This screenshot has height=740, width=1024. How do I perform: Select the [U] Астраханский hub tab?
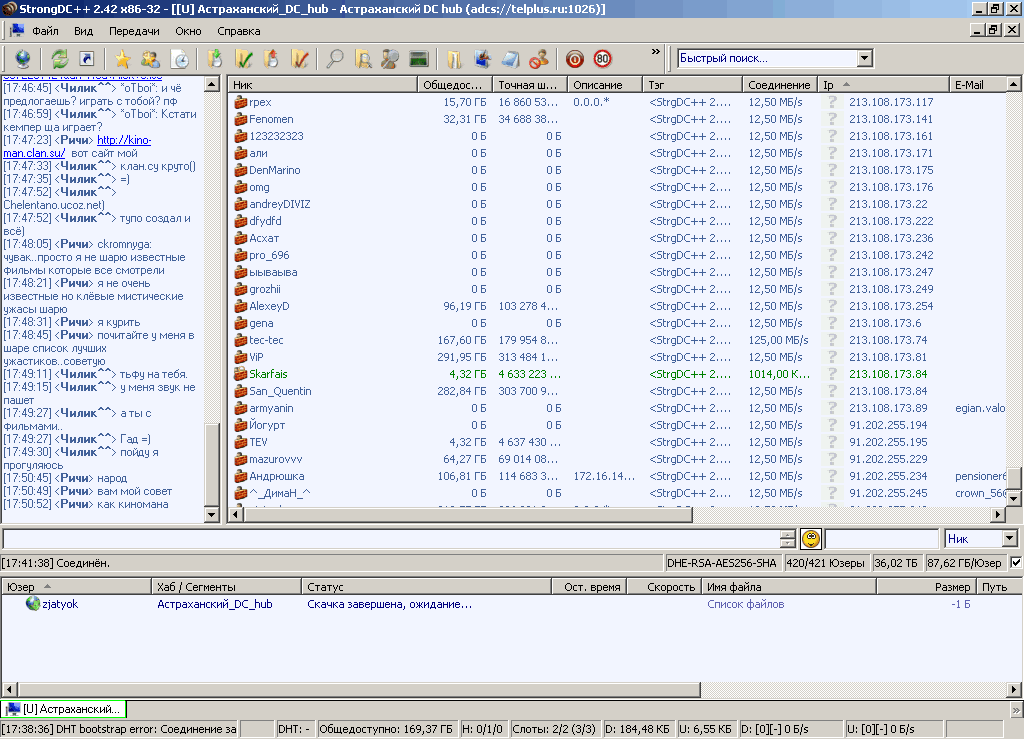coord(63,709)
